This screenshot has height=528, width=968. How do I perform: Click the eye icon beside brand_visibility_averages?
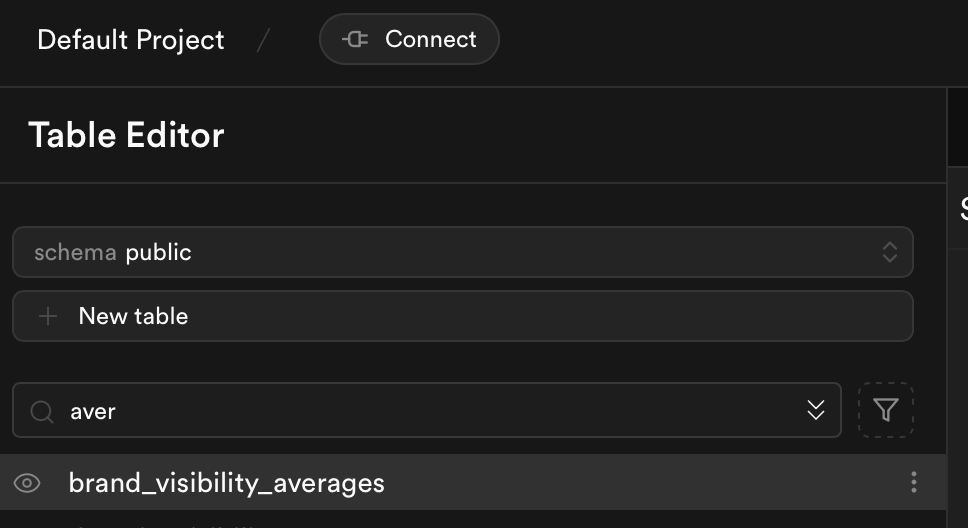(x=27, y=484)
